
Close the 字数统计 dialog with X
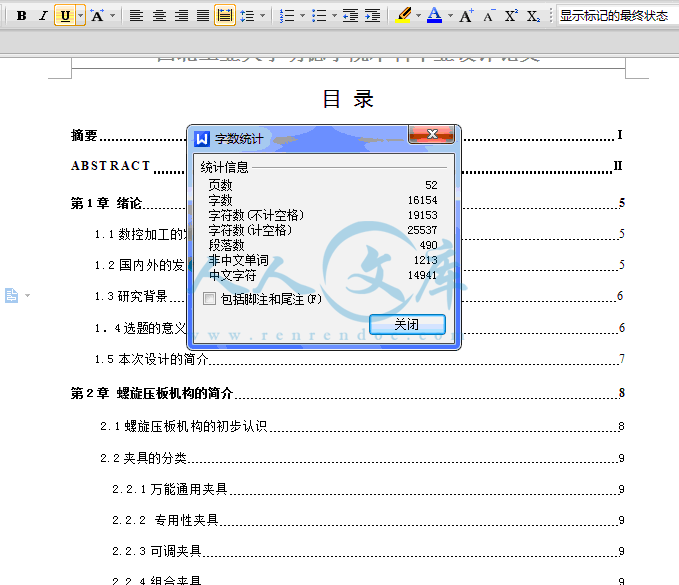point(431,134)
